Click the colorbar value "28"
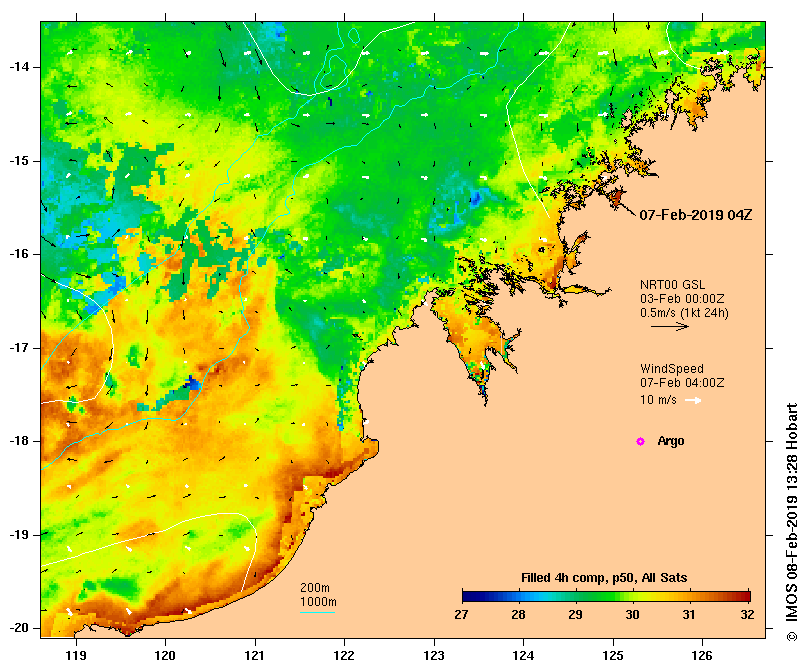This screenshot has height=672, width=809. click(x=518, y=615)
